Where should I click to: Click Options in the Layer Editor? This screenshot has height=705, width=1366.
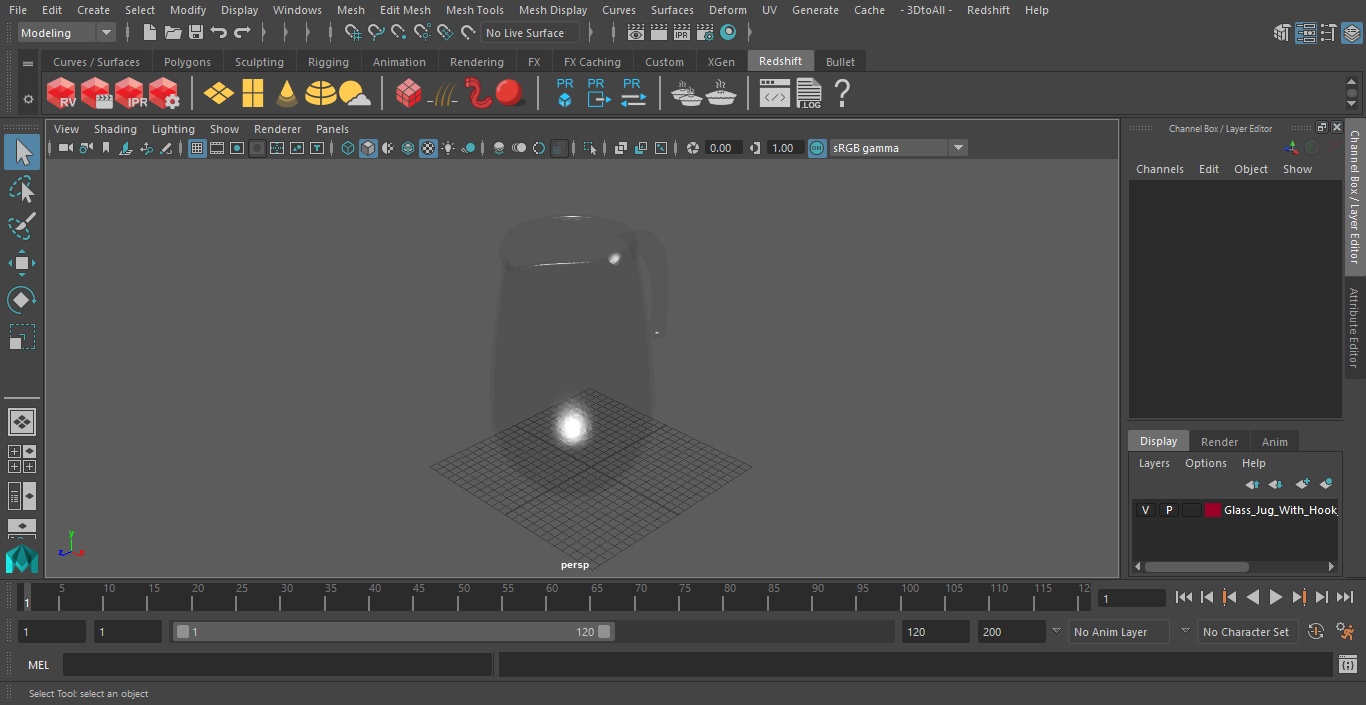pos(1205,463)
